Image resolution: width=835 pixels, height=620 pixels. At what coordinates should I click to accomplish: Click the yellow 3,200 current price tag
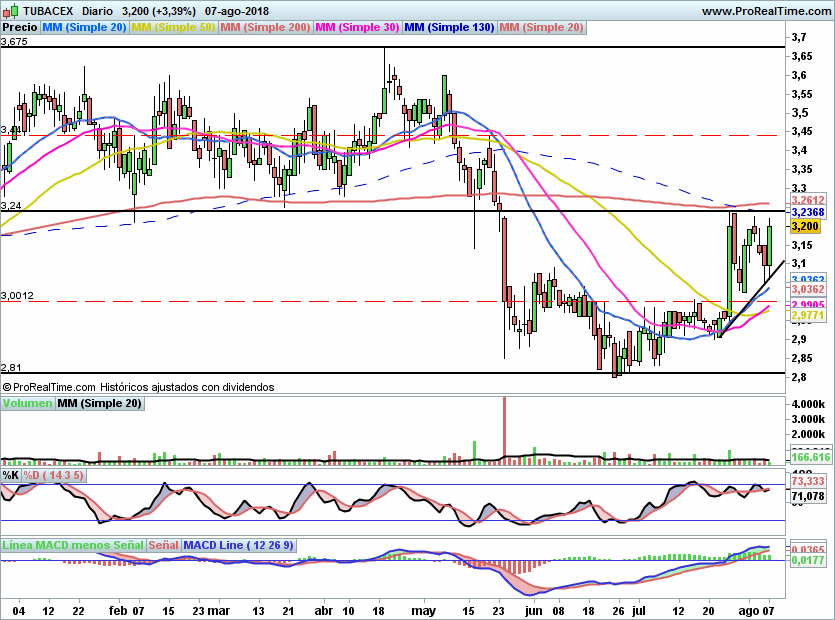pos(806,227)
